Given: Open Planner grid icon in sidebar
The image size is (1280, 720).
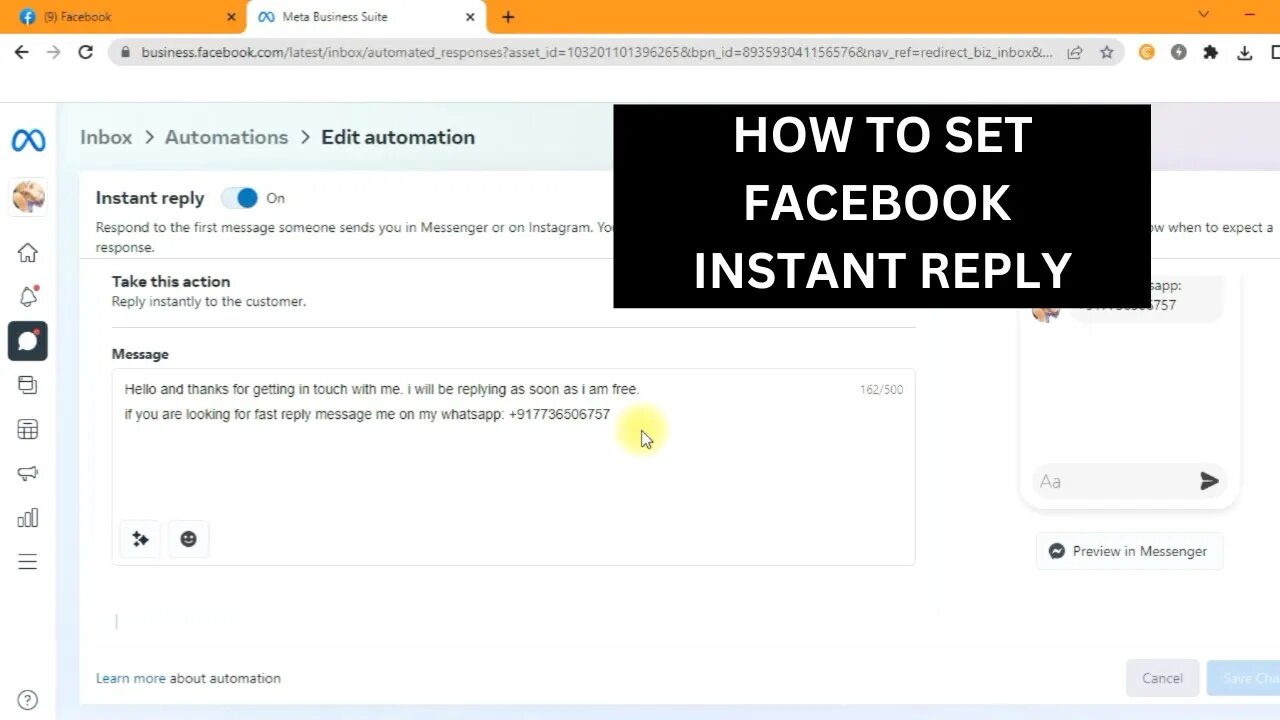Looking at the screenshot, I should (x=28, y=430).
